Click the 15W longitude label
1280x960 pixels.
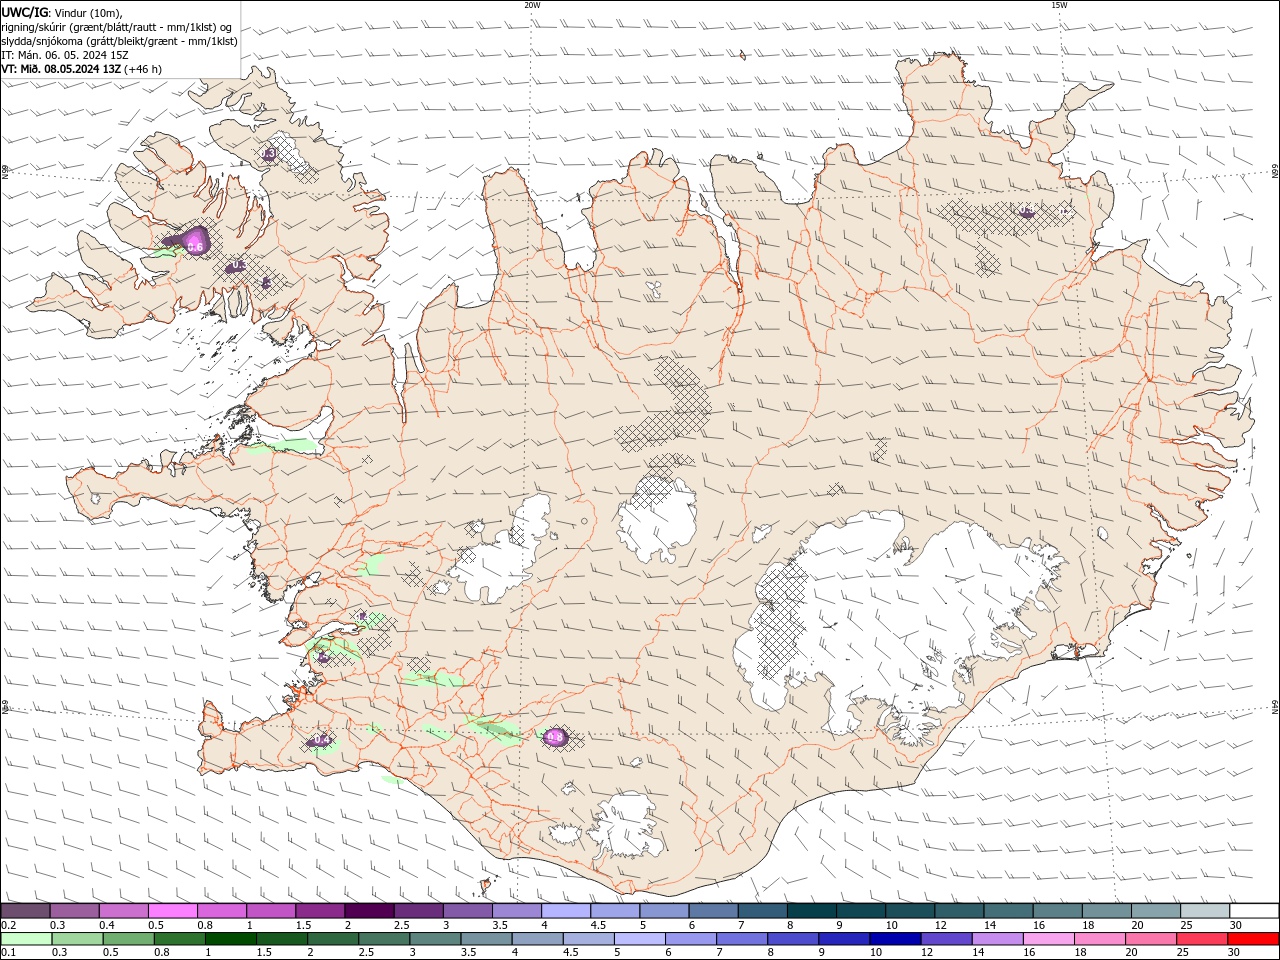(x=1059, y=5)
